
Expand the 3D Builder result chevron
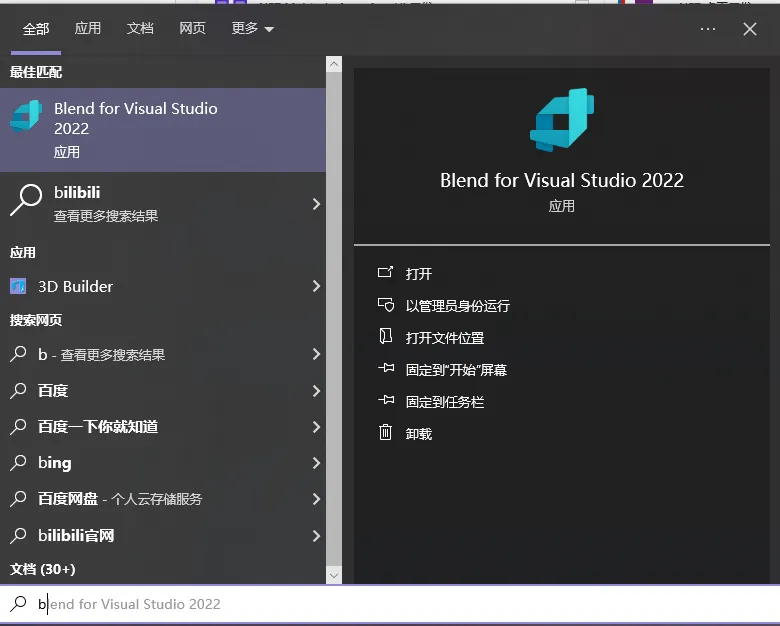coord(316,286)
